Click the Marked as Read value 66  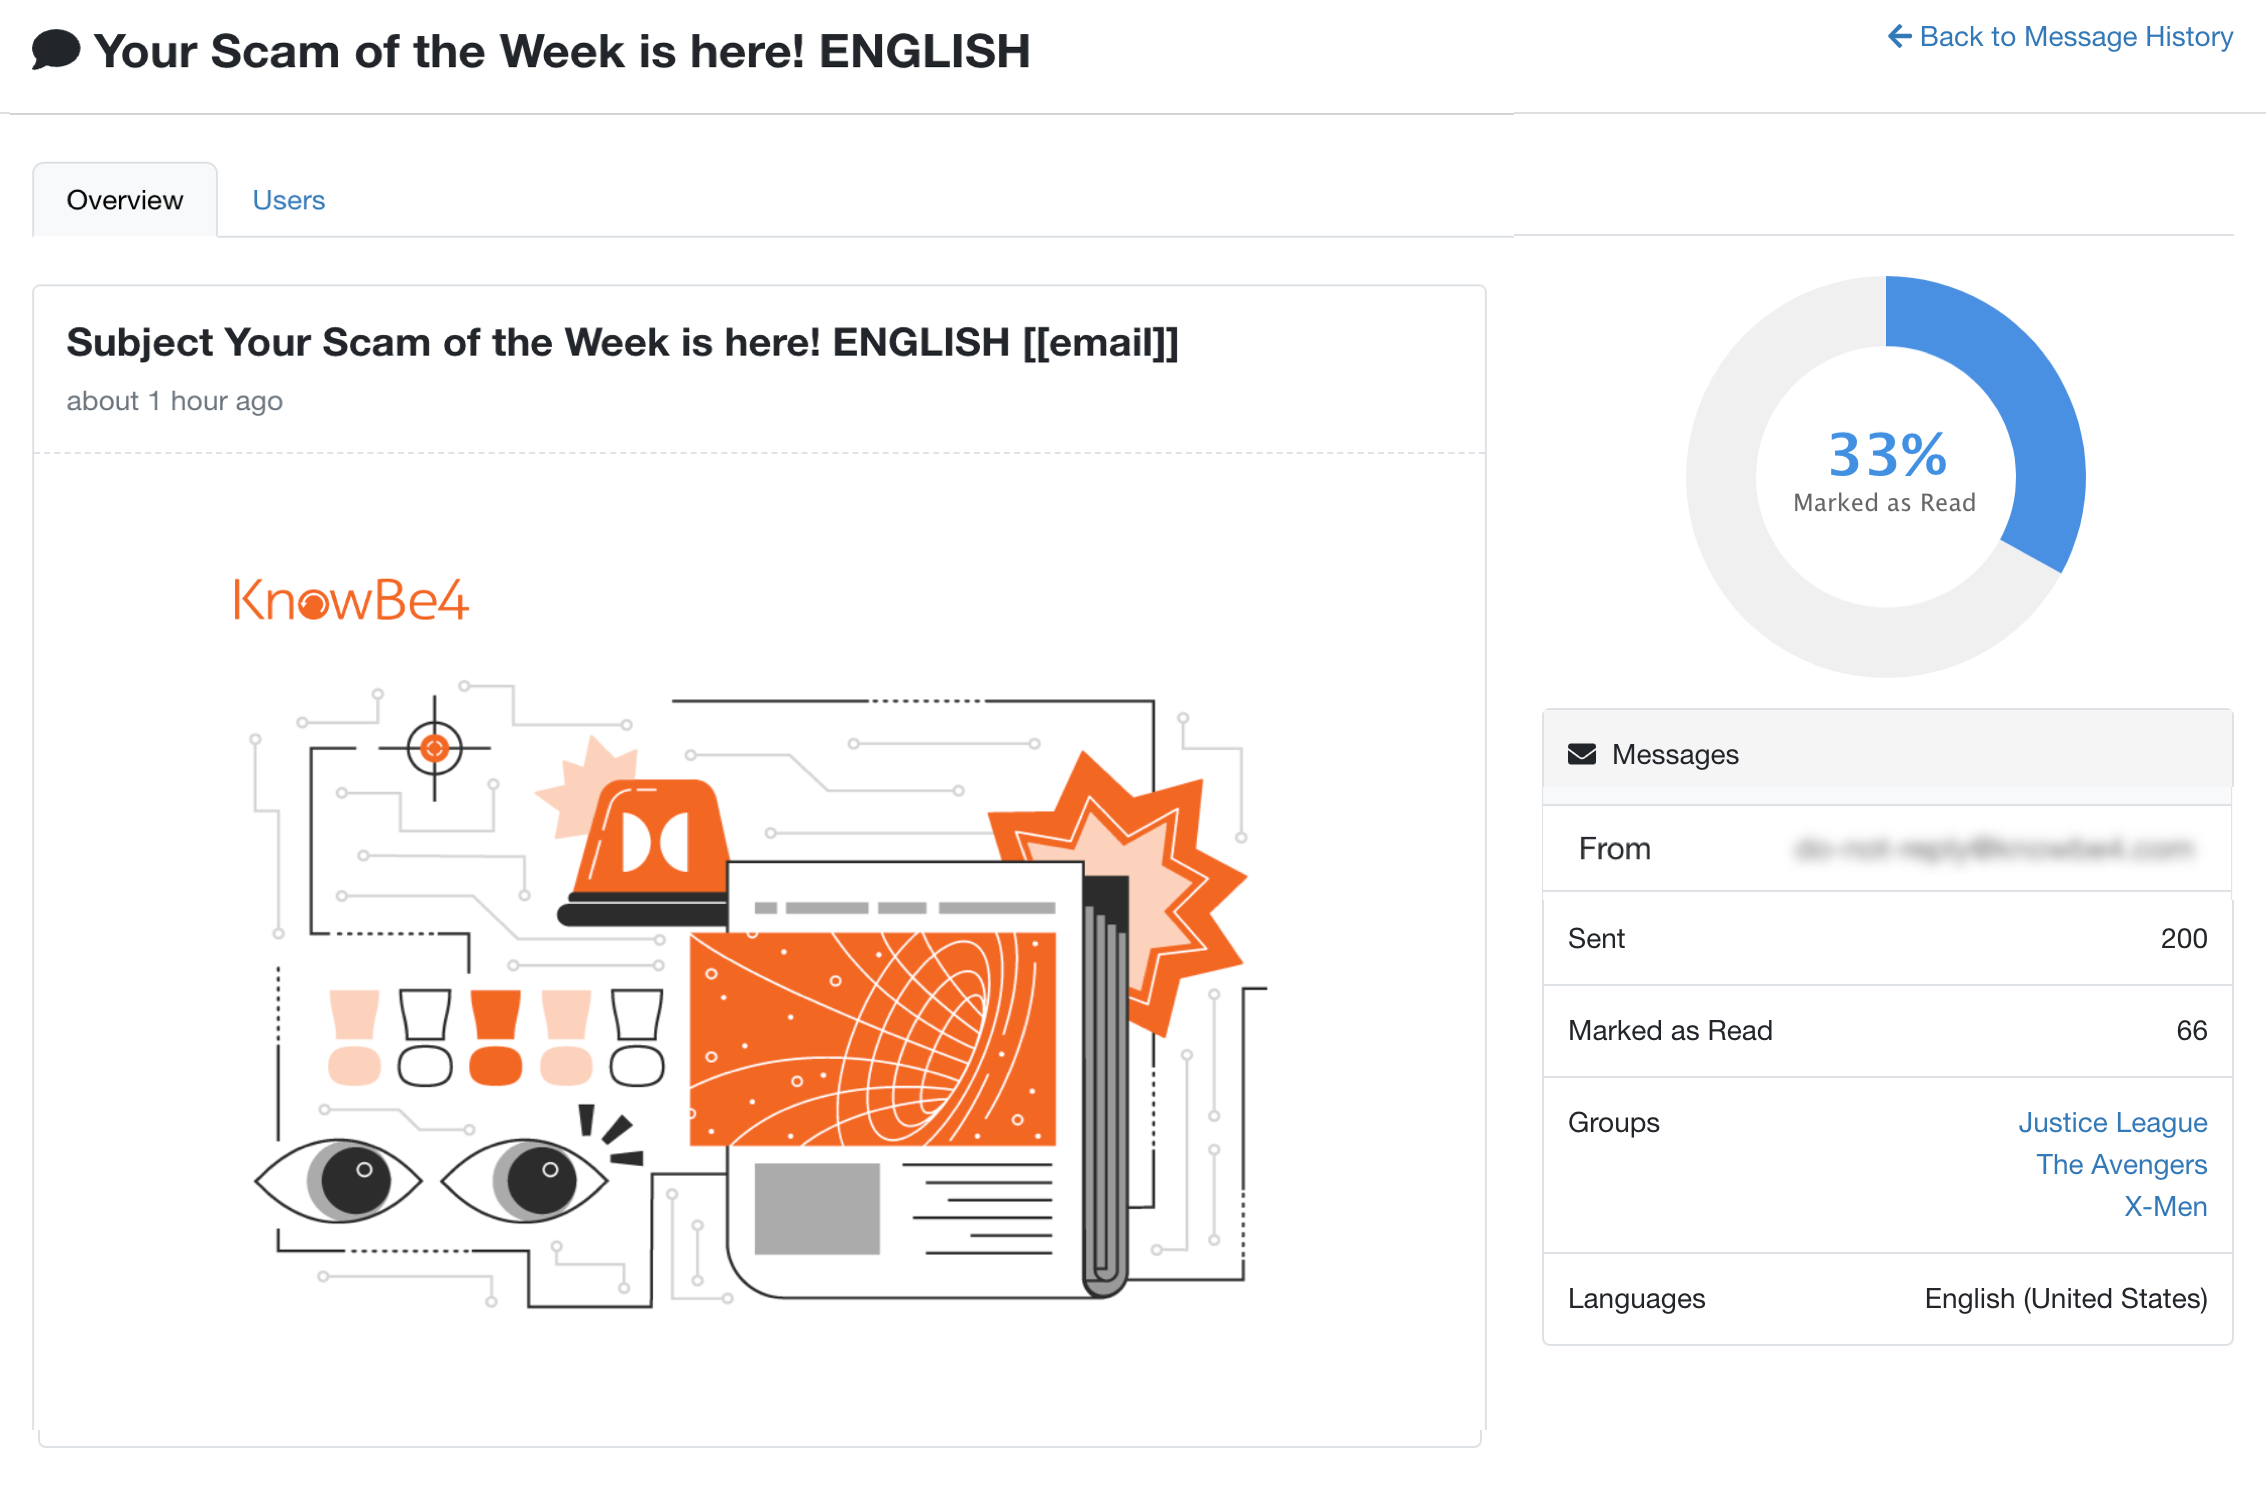(x=2192, y=1030)
